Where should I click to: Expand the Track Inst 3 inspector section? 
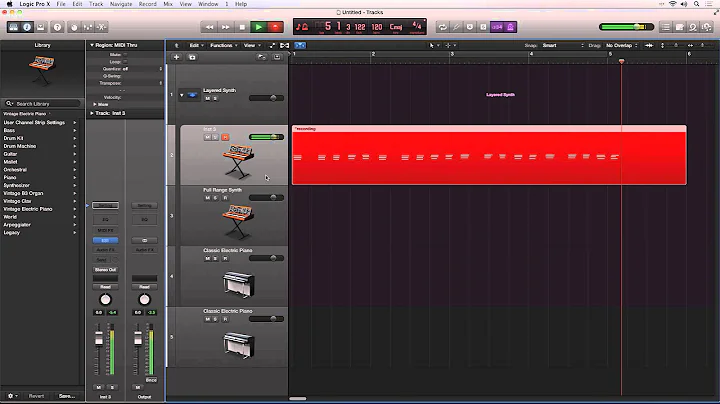point(92,113)
